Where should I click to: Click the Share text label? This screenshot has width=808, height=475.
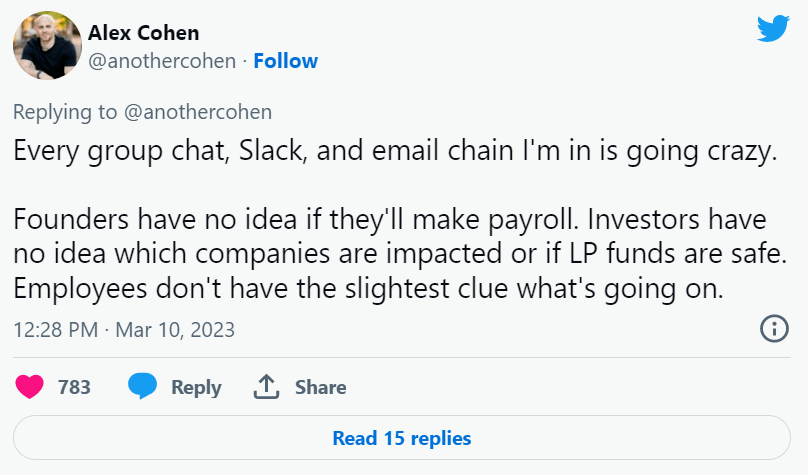[320, 387]
